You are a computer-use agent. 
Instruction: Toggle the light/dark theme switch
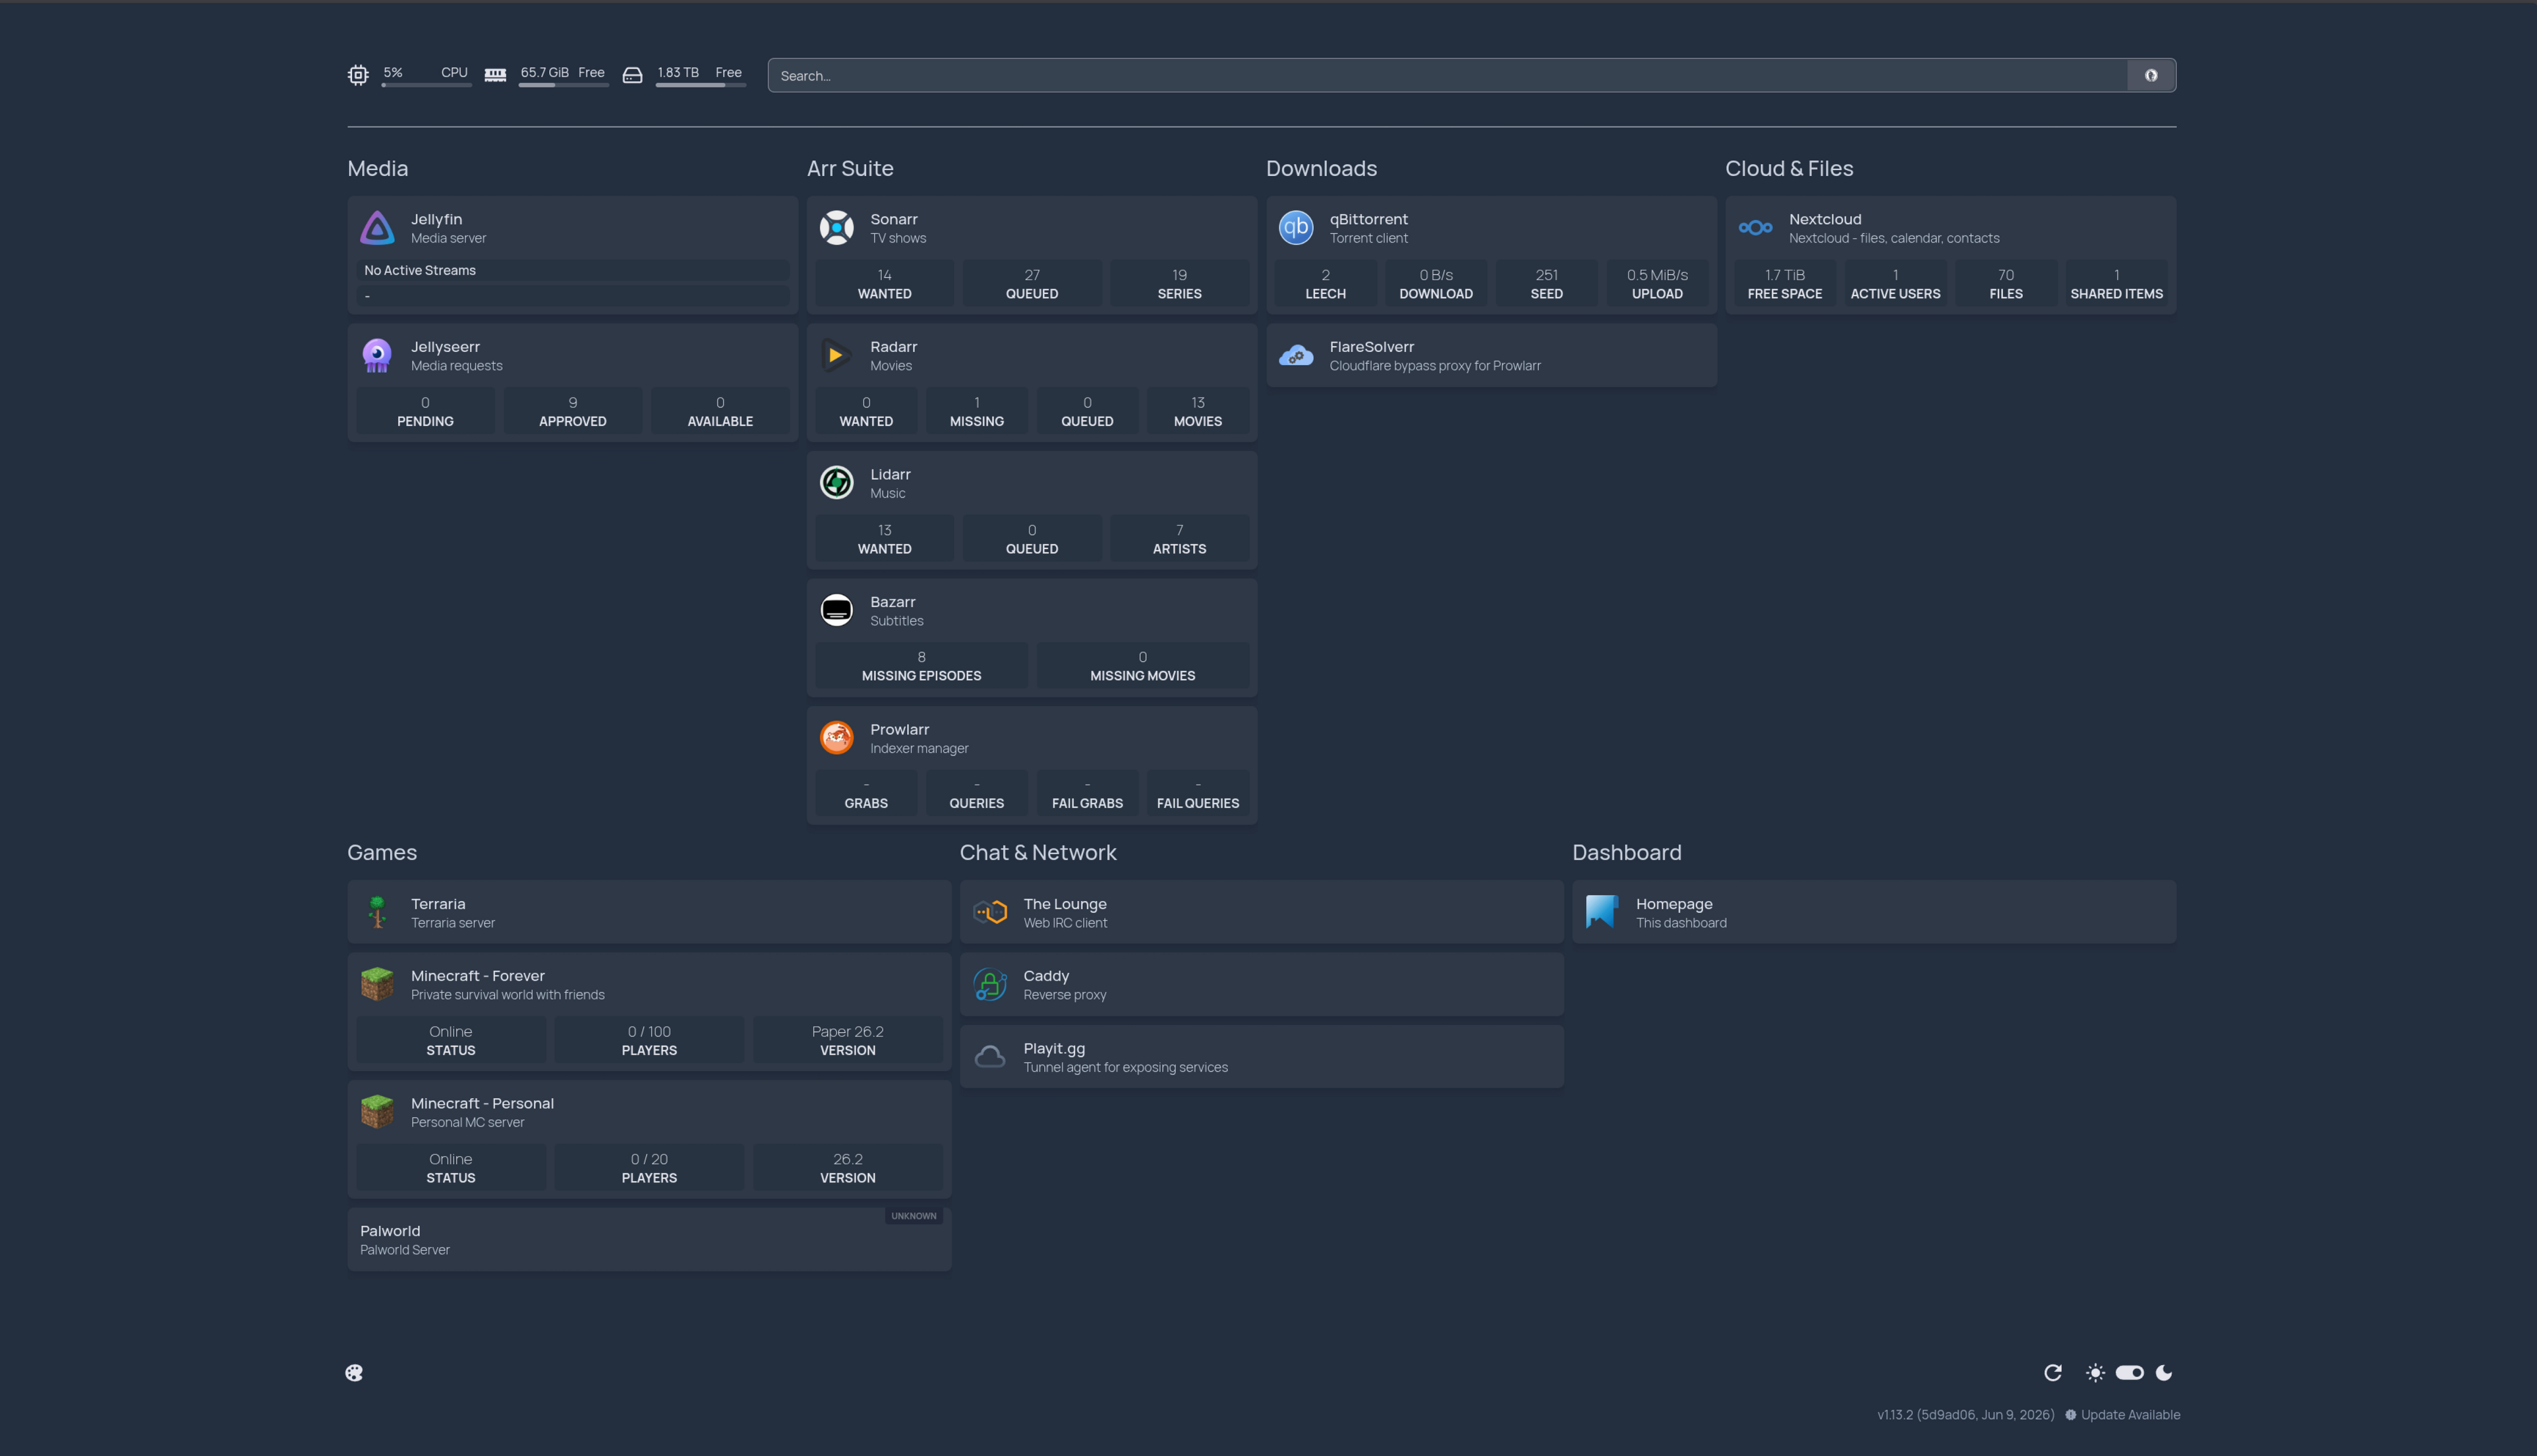tap(2129, 1373)
